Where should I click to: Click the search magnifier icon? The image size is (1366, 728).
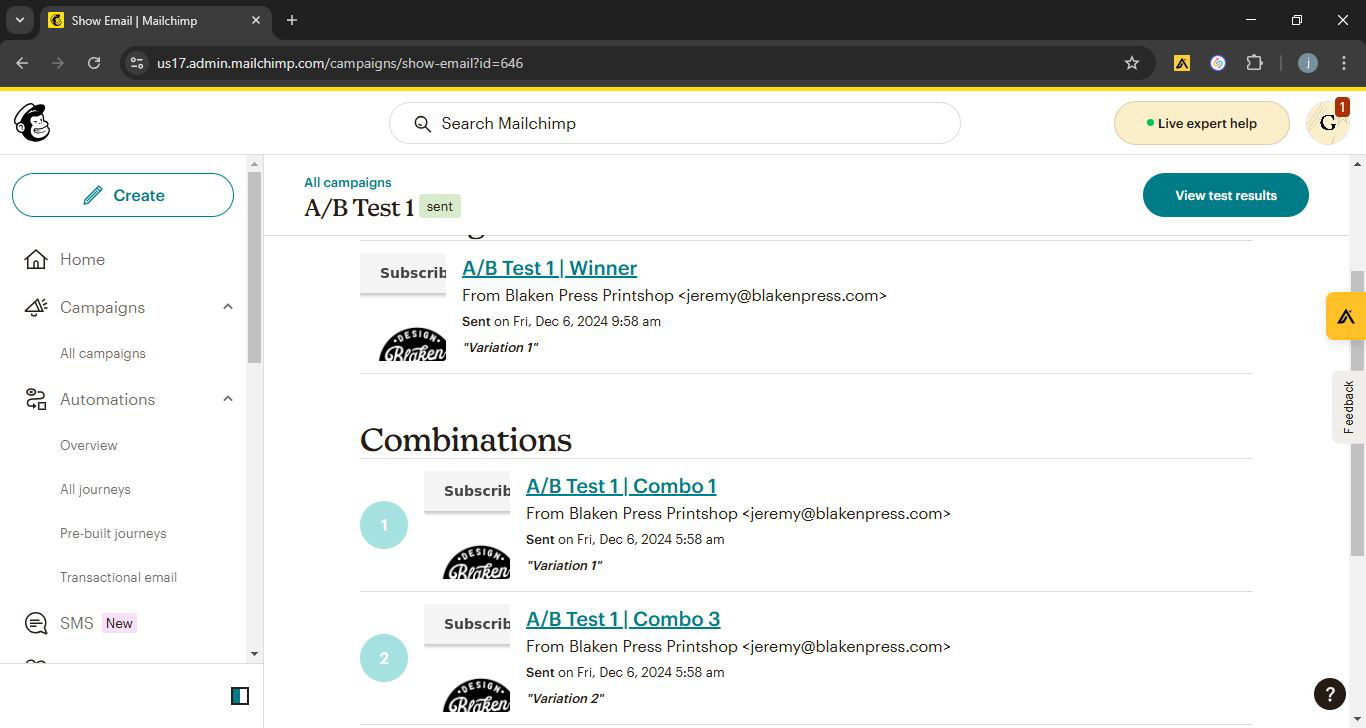point(423,124)
